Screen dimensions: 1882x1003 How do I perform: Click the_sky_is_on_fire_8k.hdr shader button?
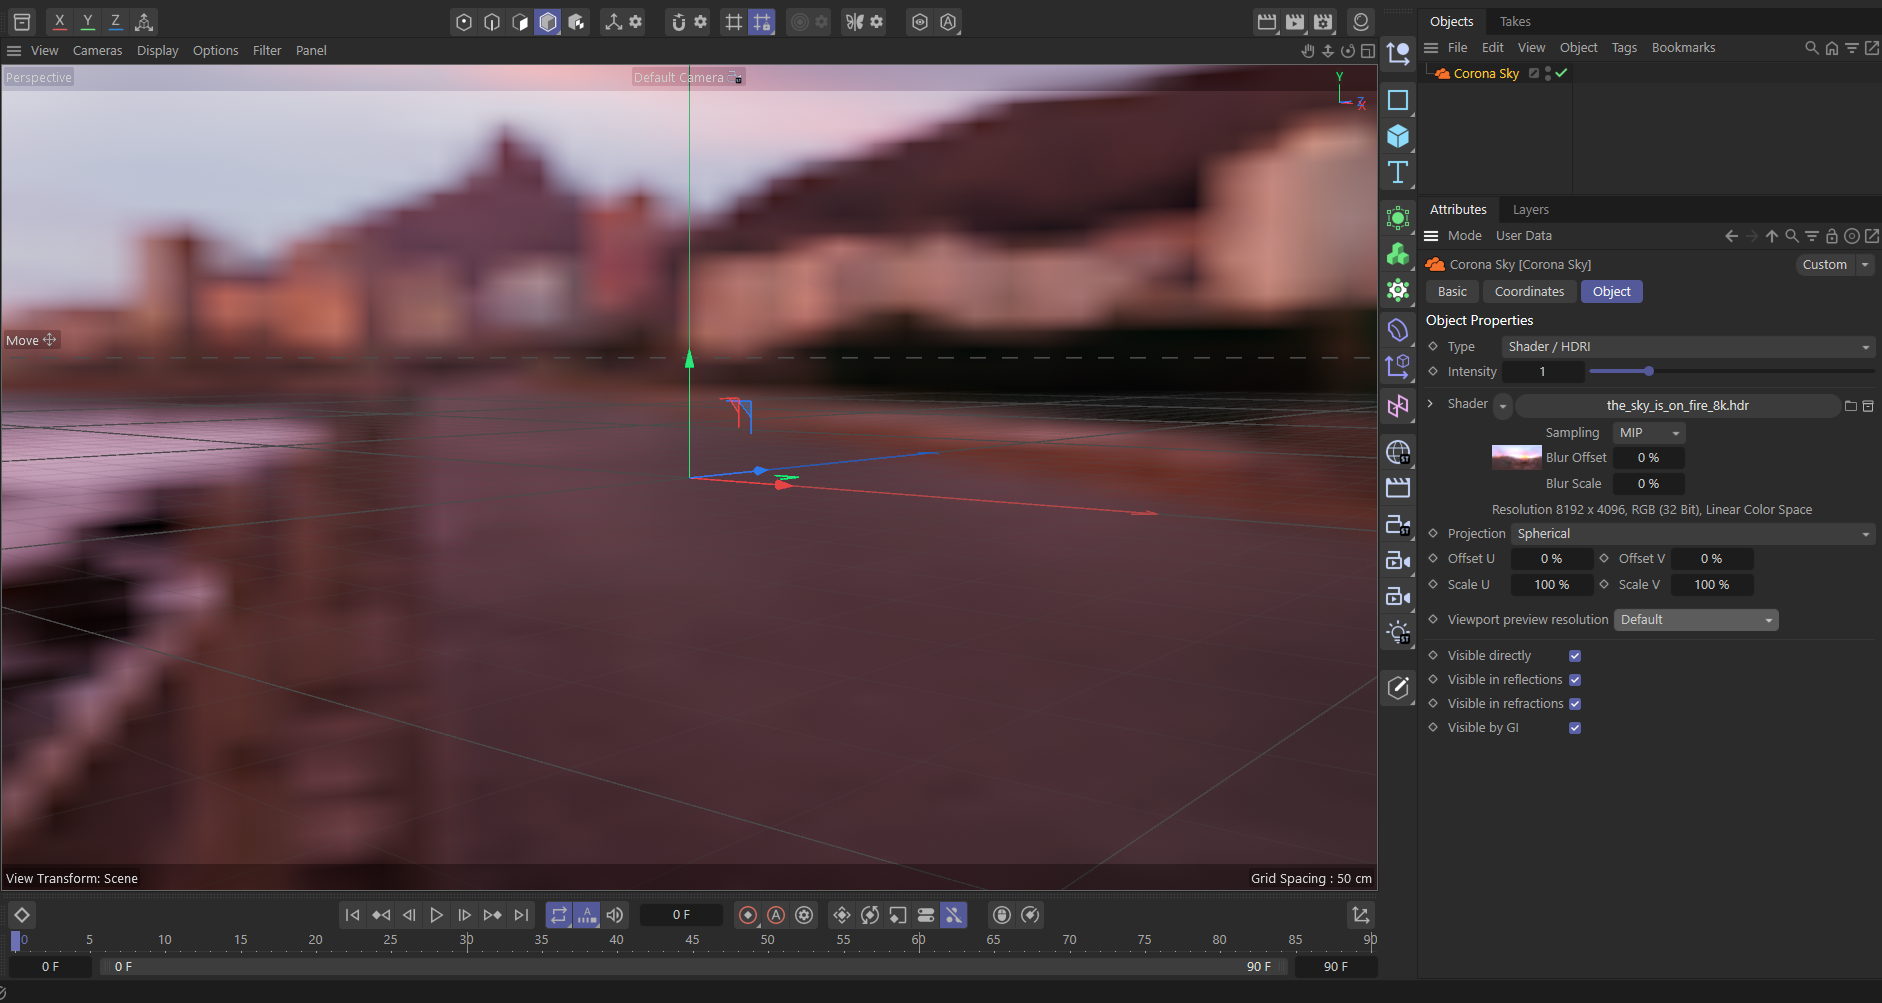pyautogui.click(x=1678, y=405)
